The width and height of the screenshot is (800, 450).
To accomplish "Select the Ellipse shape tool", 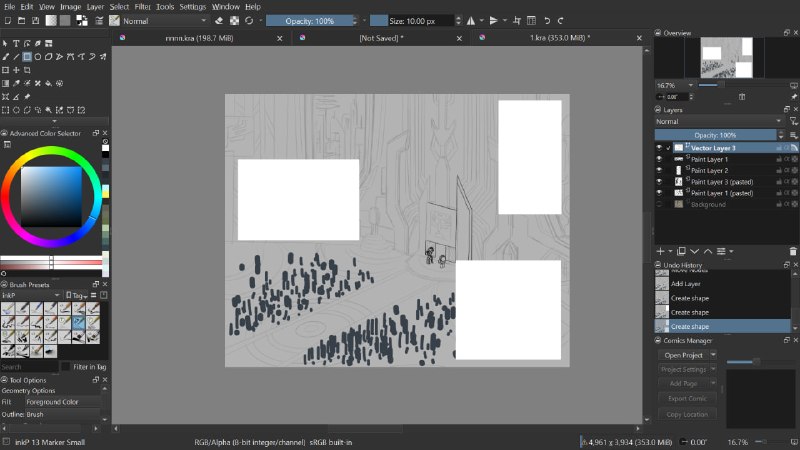I will click(38, 57).
